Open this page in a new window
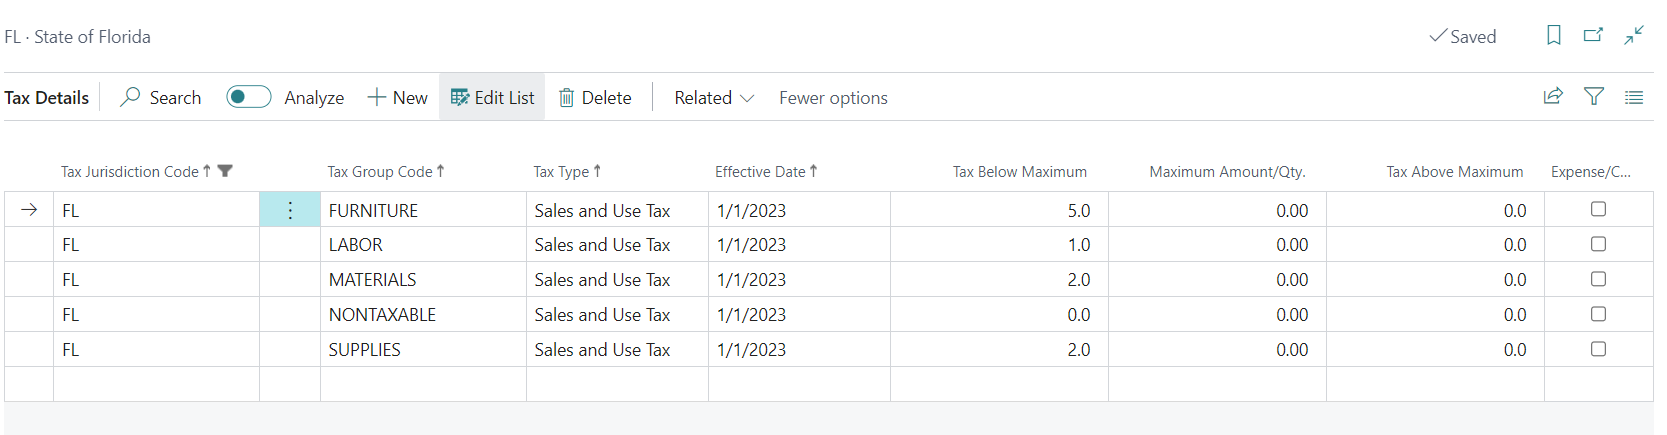This screenshot has height=435, width=1667. pos(1593,36)
